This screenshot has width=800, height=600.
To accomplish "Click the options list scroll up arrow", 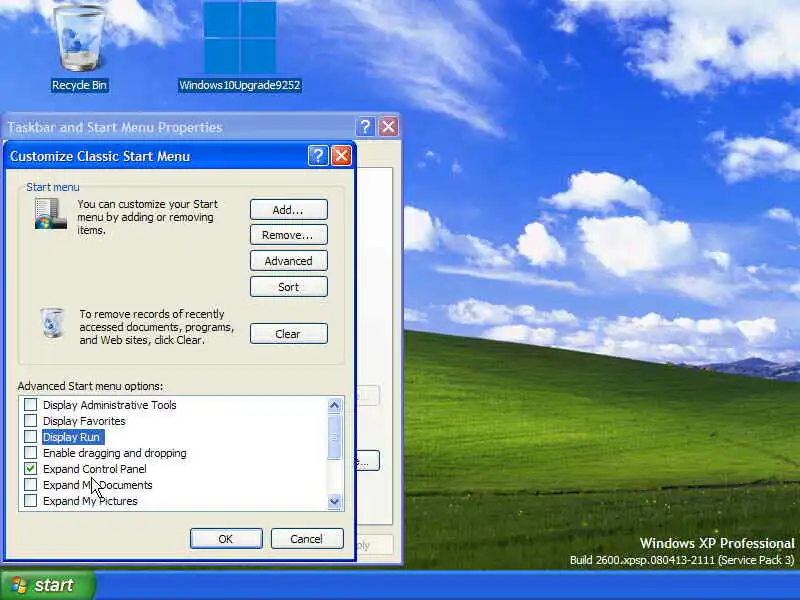I will point(334,406).
